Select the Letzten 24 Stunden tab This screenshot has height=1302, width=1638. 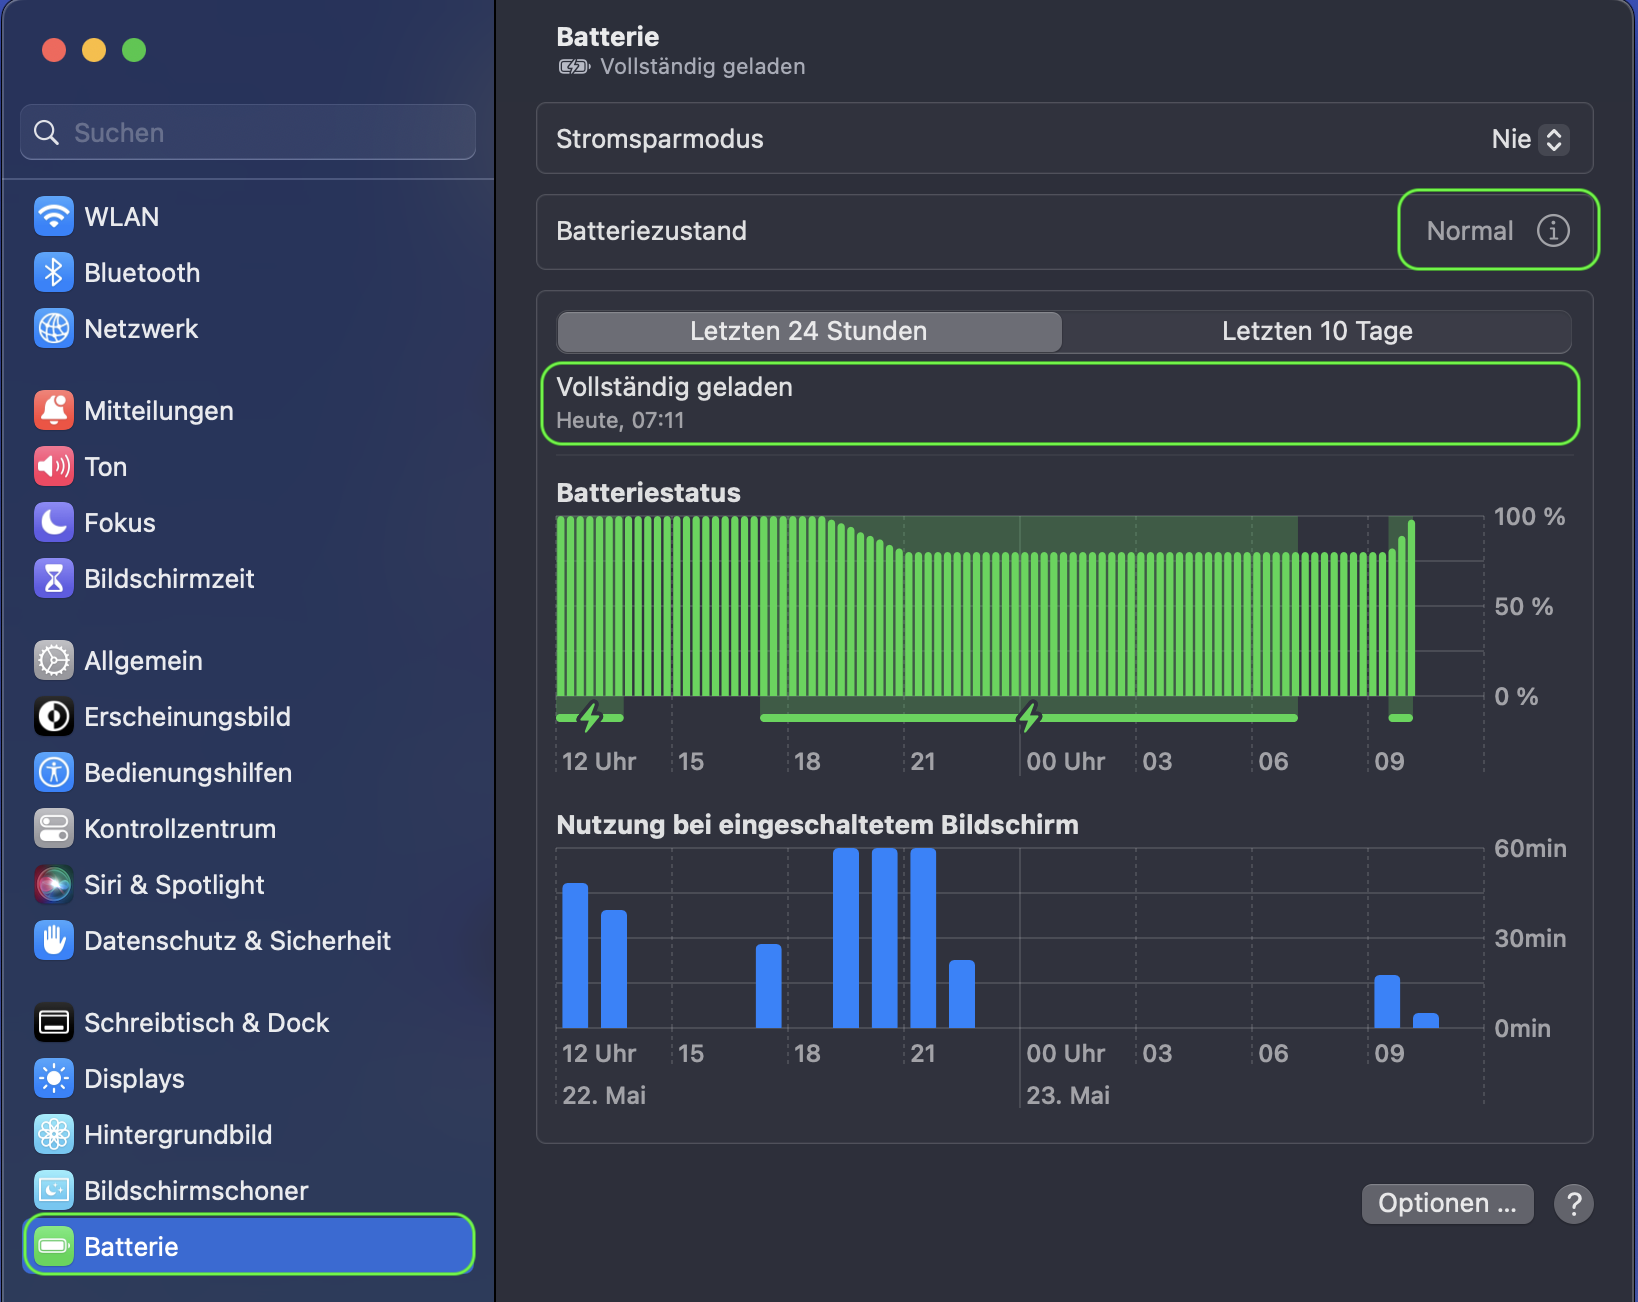tap(808, 331)
